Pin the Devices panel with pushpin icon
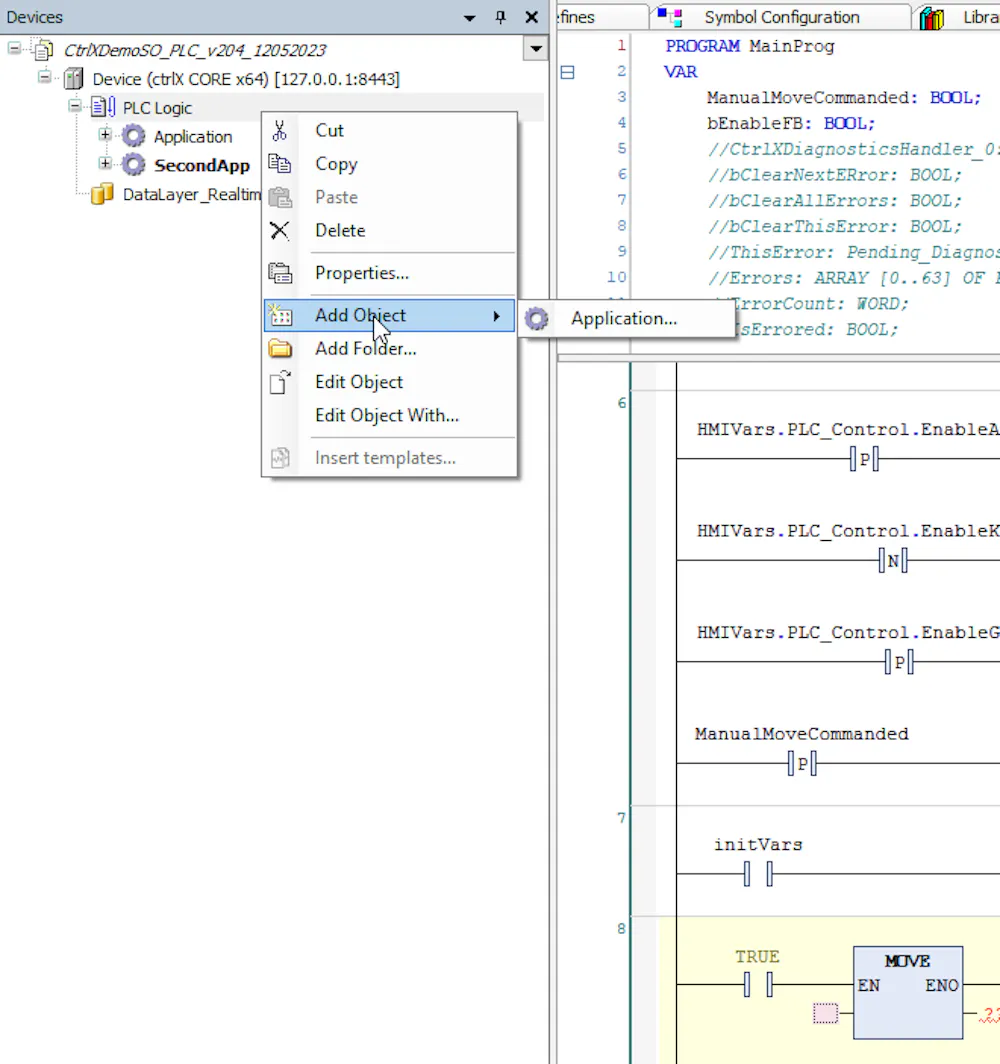 pos(501,17)
